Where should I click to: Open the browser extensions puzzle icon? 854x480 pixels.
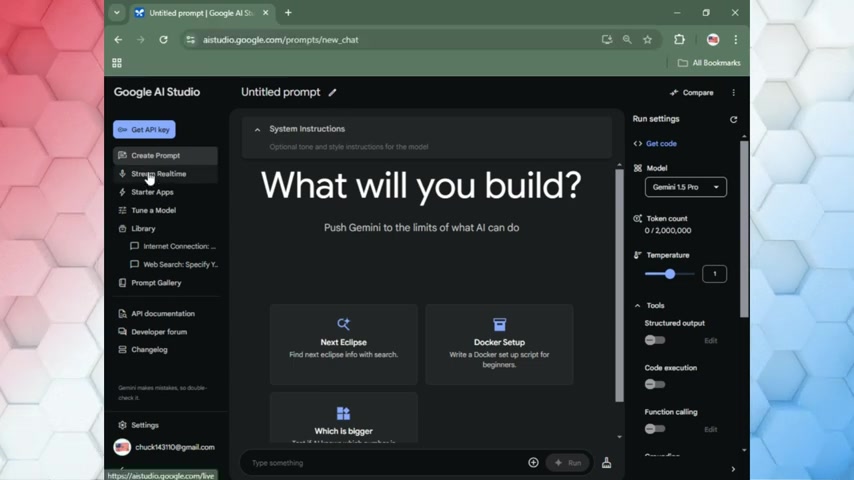tap(679, 39)
